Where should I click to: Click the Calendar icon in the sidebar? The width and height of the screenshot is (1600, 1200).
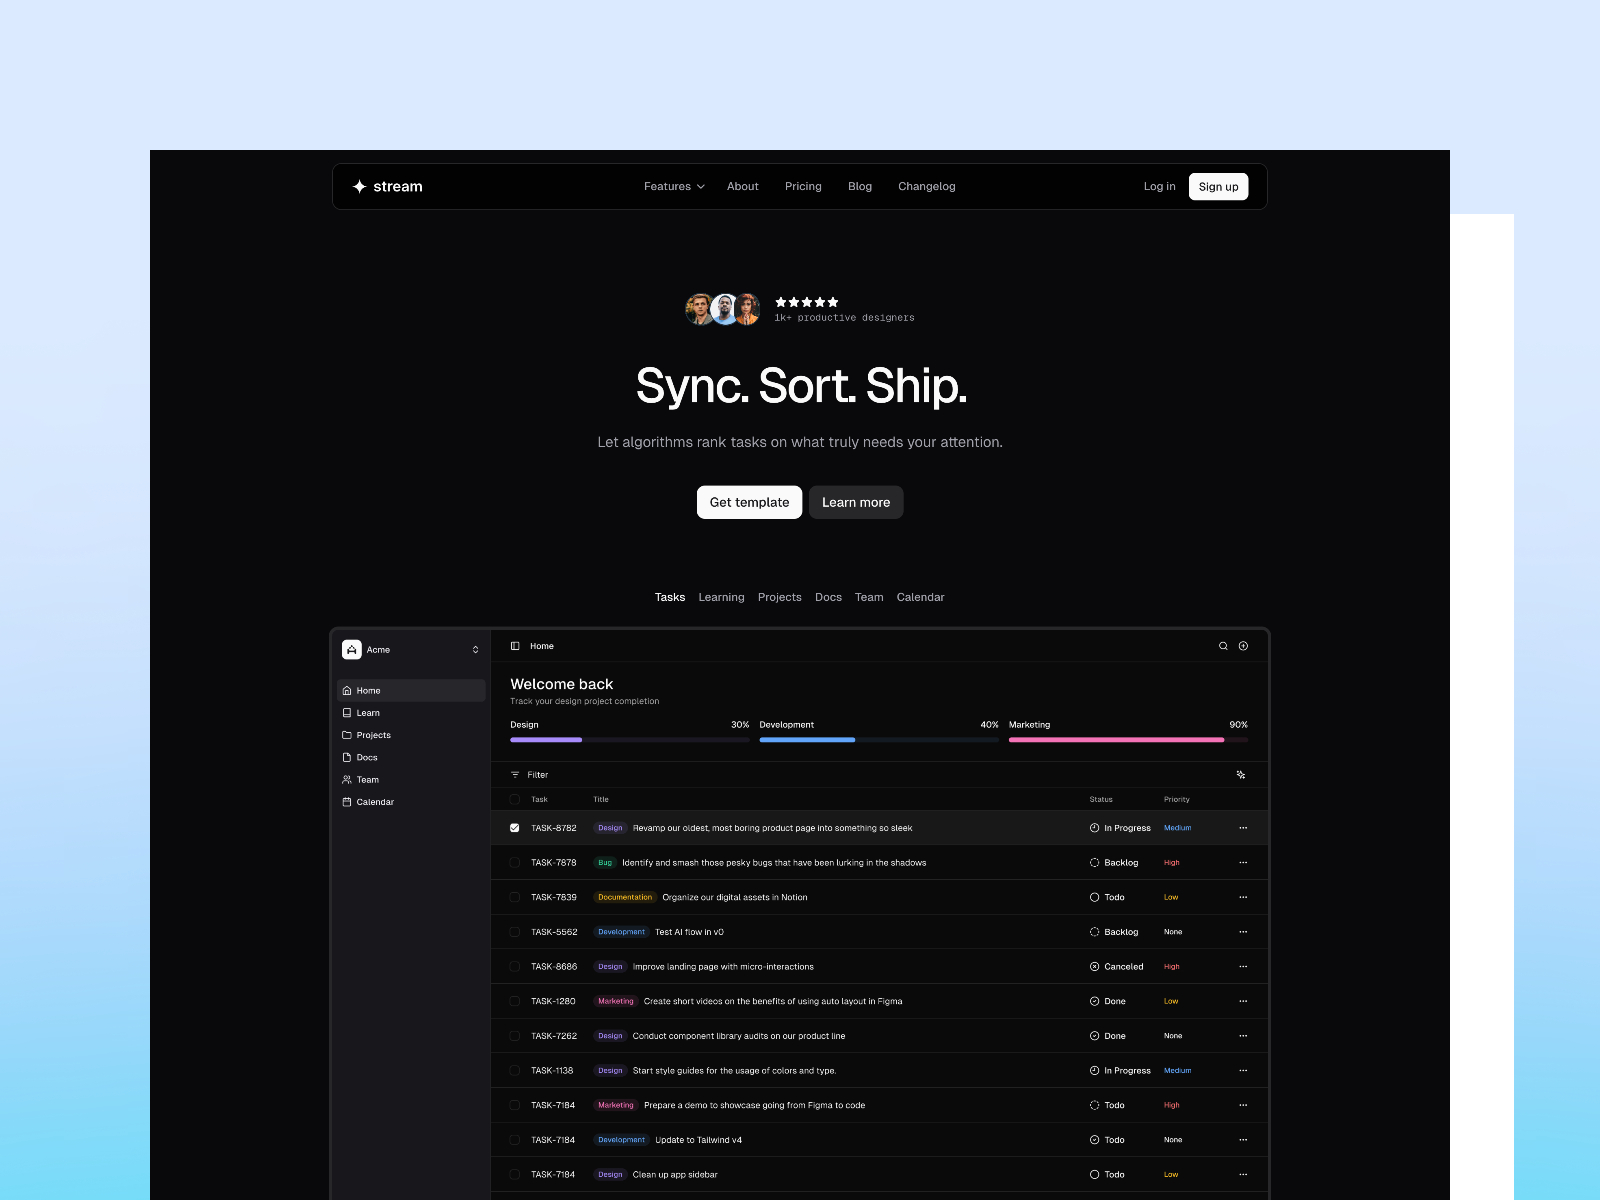pyautogui.click(x=345, y=801)
